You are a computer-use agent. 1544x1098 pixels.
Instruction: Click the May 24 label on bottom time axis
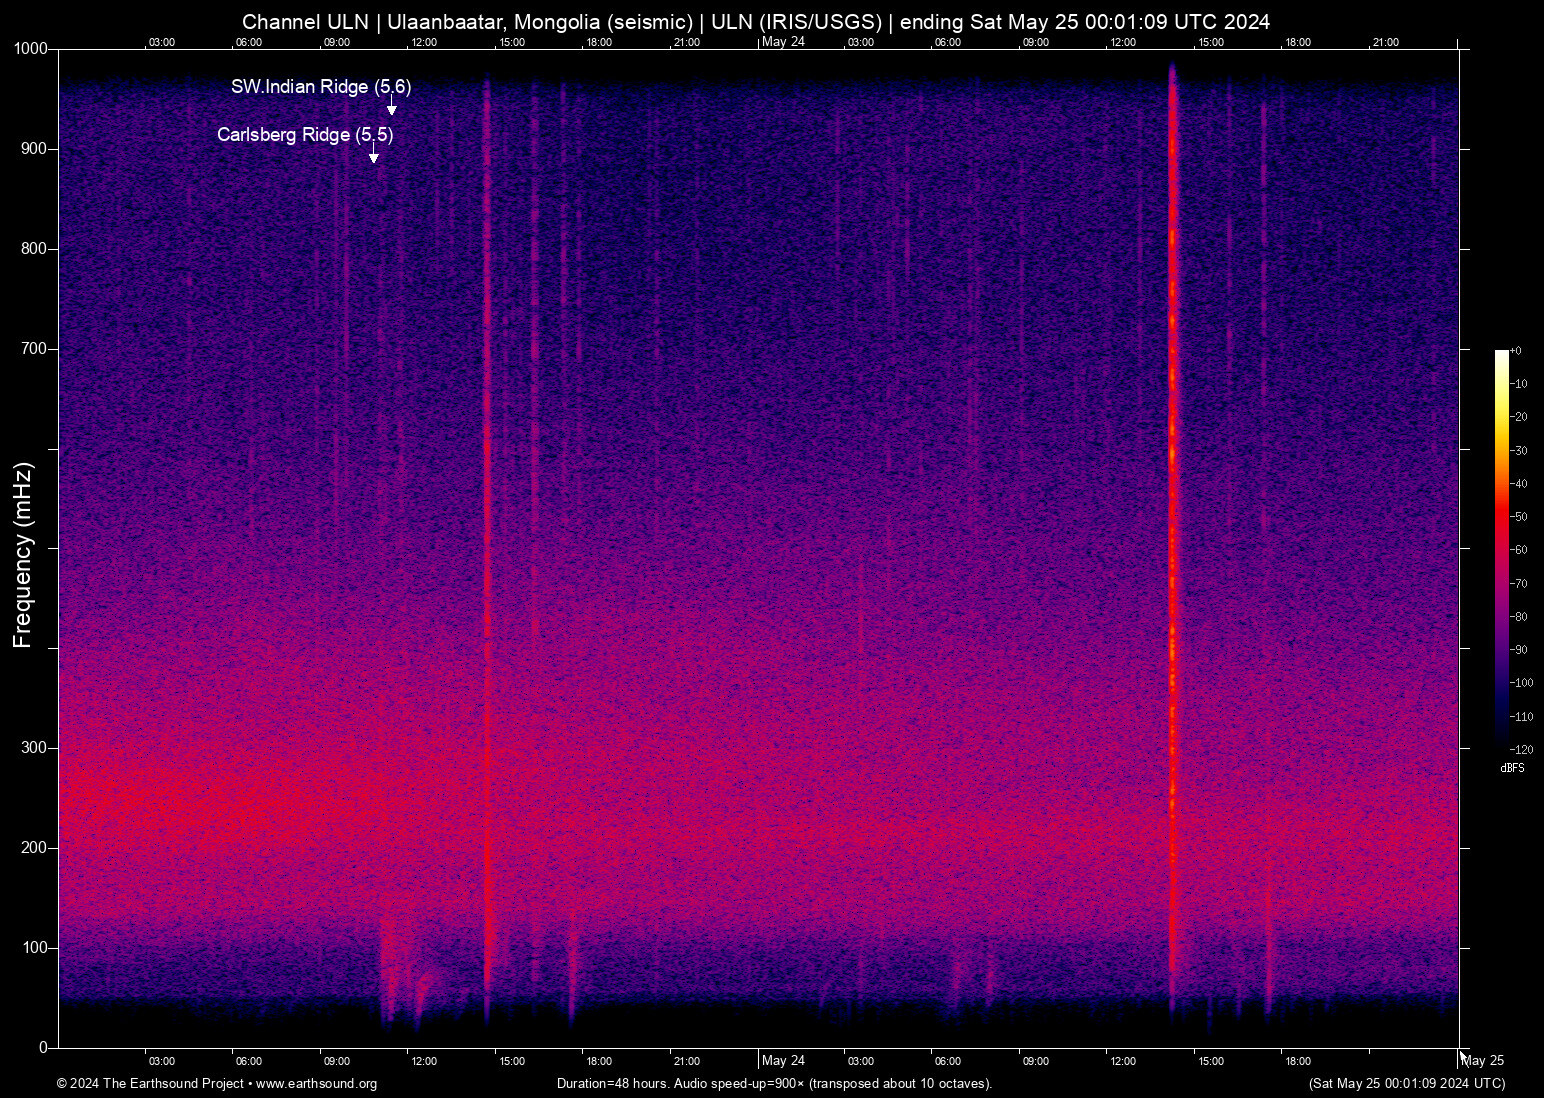783,1061
